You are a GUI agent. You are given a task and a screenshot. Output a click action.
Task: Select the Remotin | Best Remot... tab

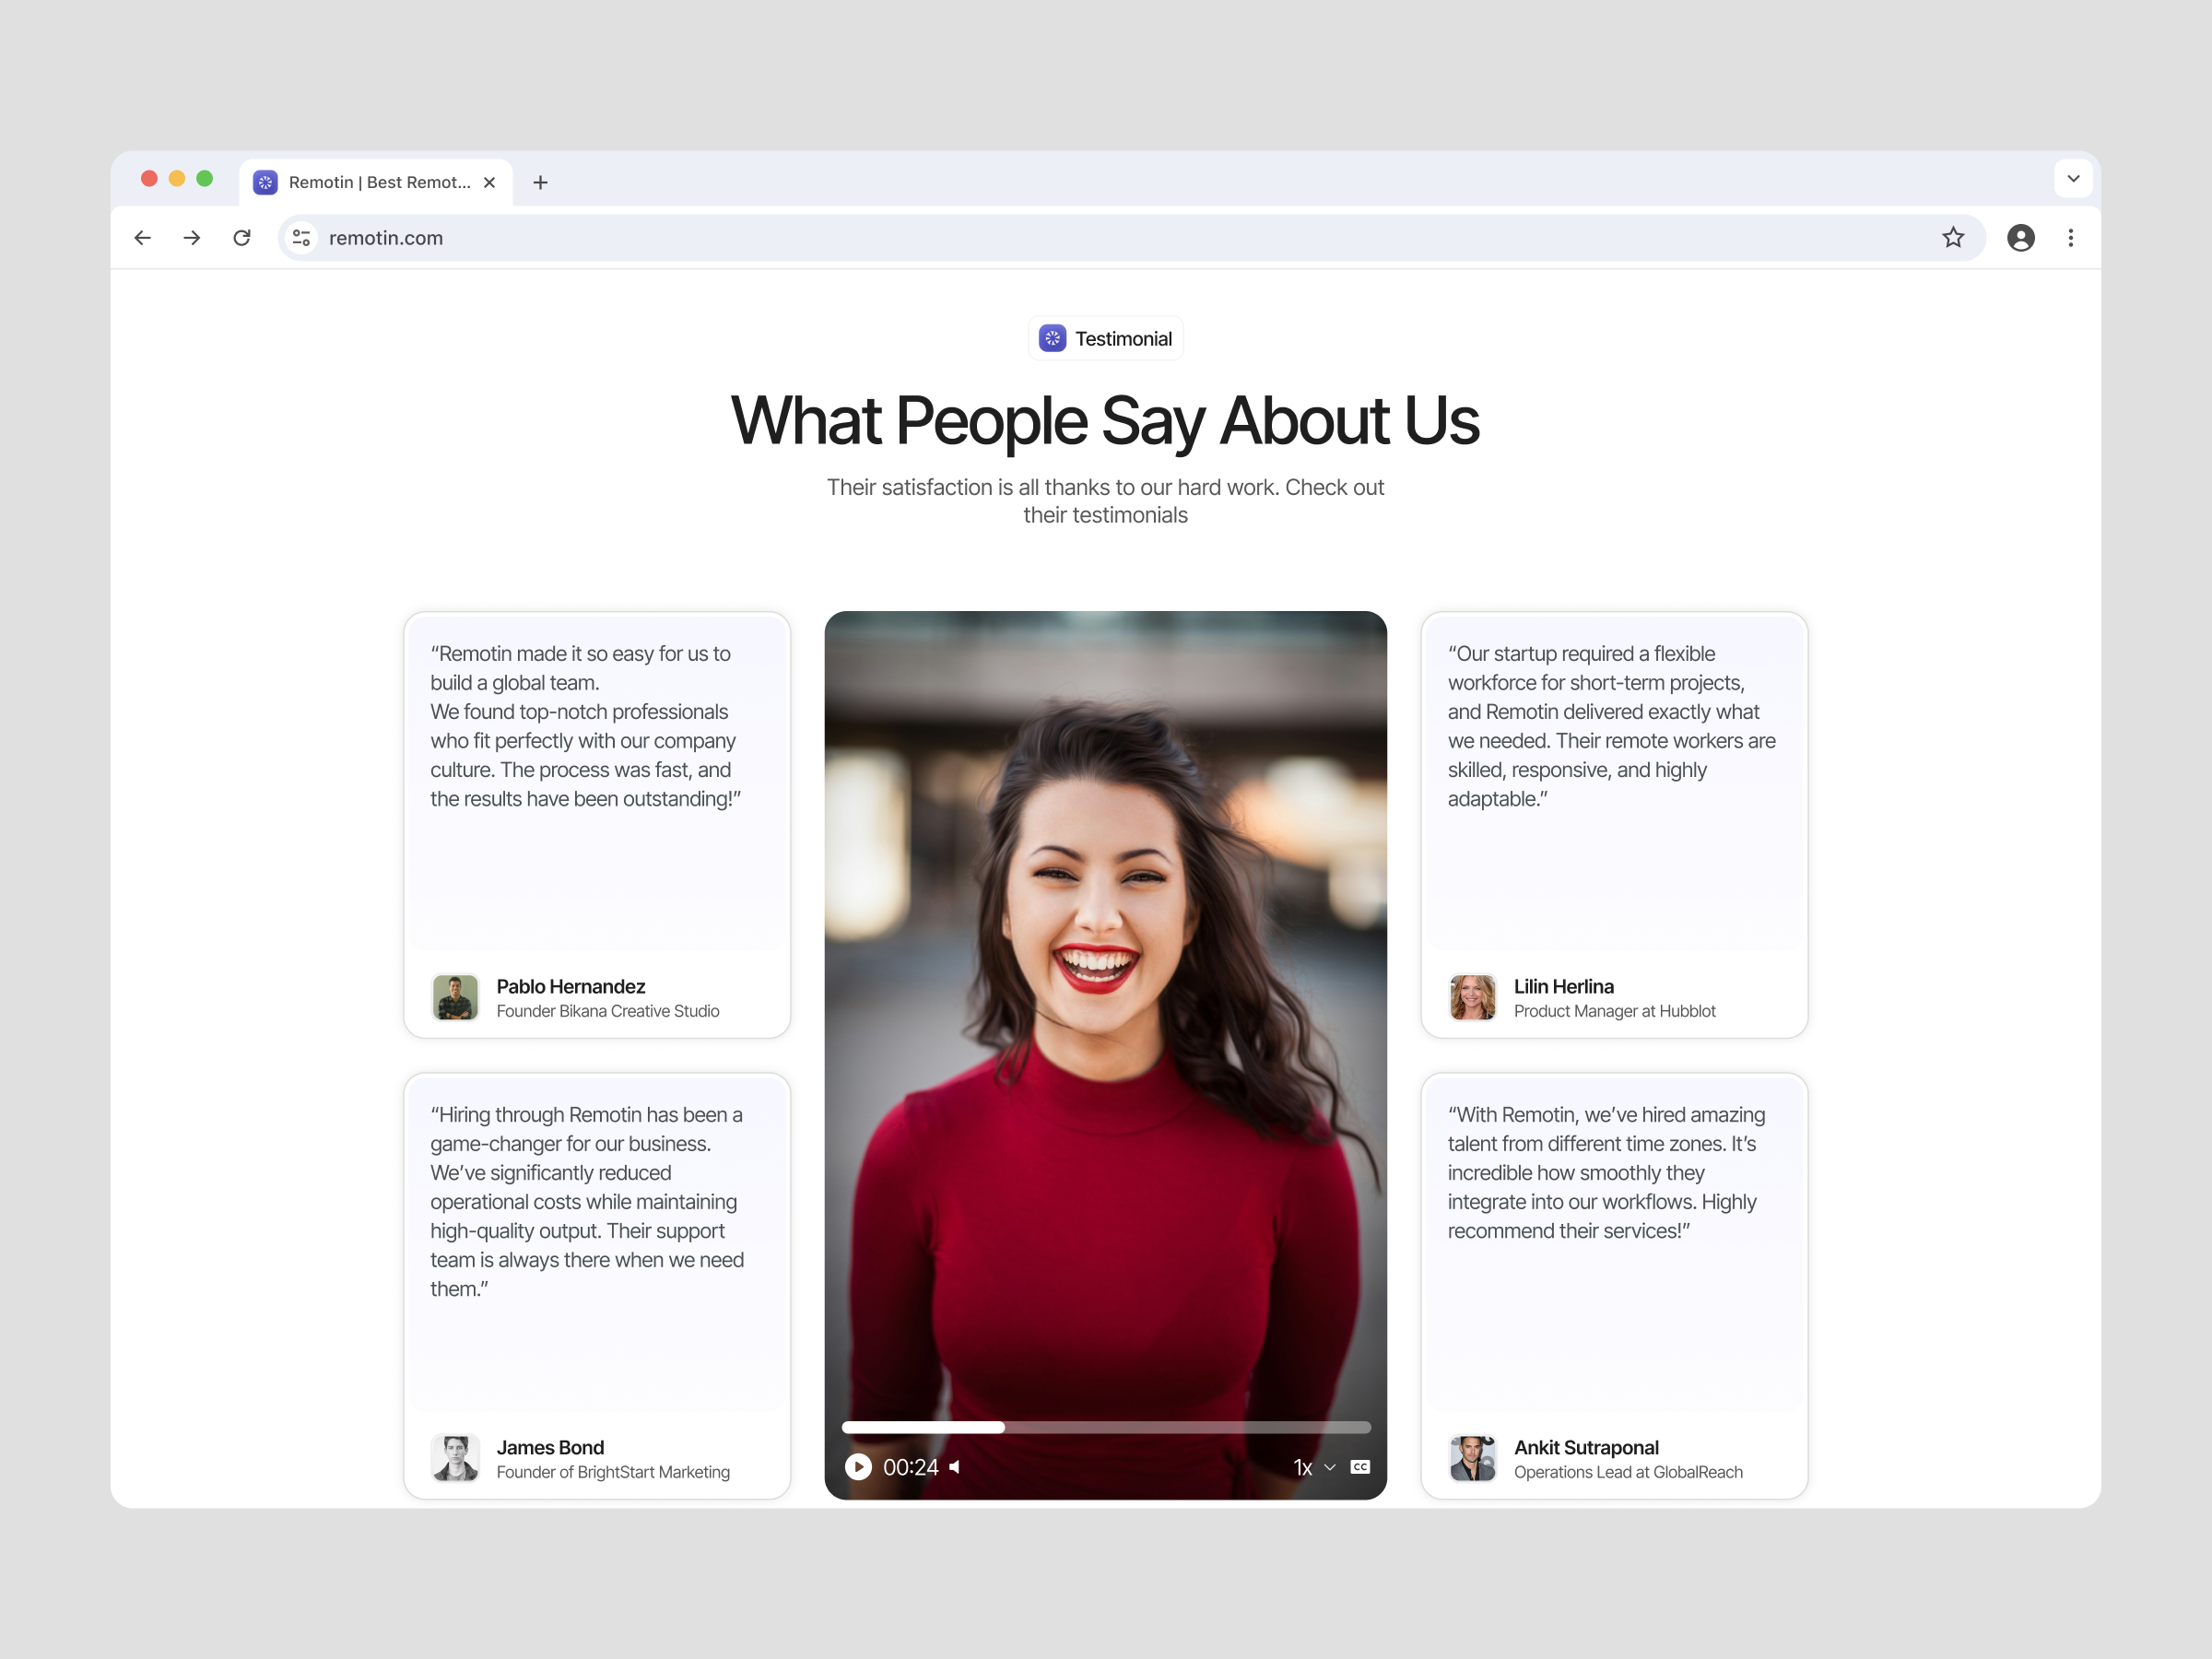[x=376, y=182]
